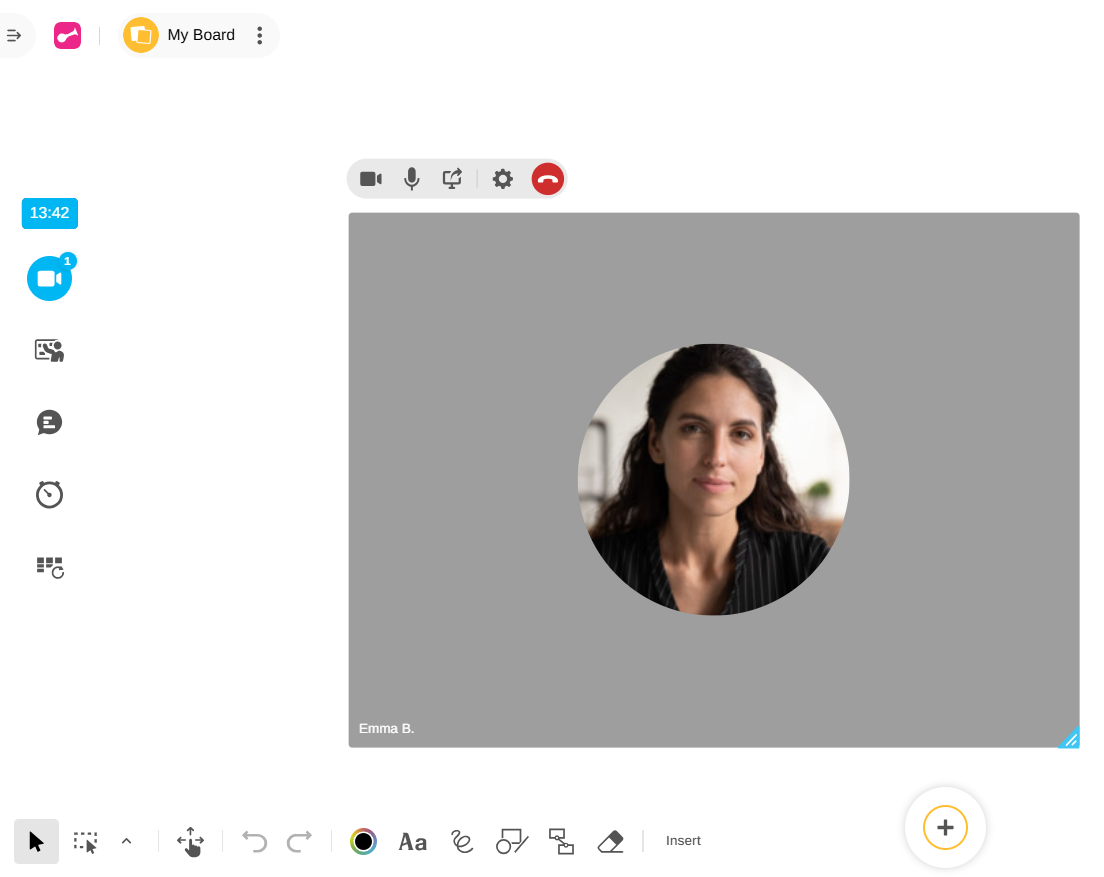The image size is (1104, 877).
Task: Toggle the video conference sidebar button
Action: pyautogui.click(x=49, y=279)
